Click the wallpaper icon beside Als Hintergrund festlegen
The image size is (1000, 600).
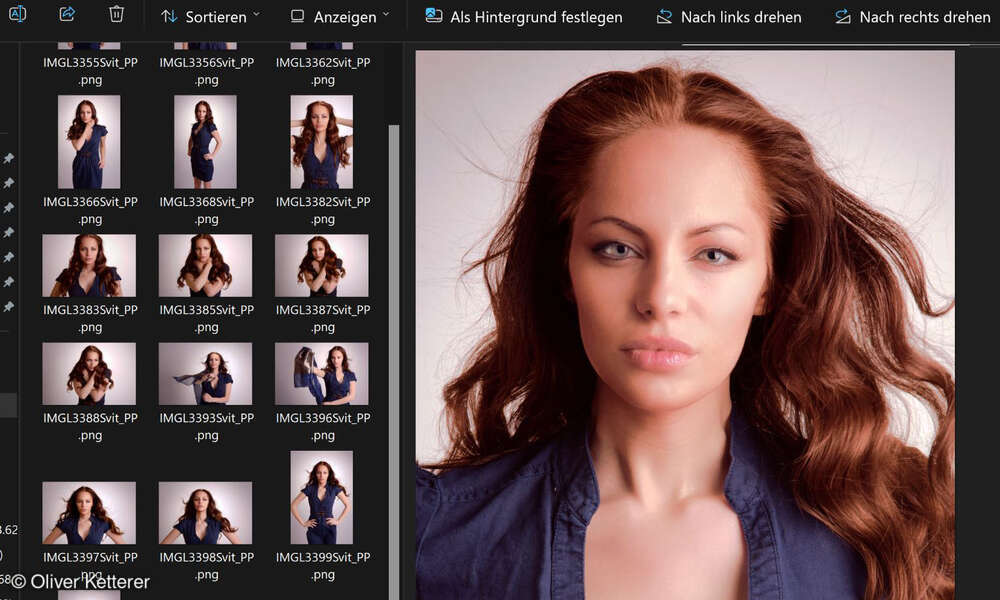coord(433,15)
